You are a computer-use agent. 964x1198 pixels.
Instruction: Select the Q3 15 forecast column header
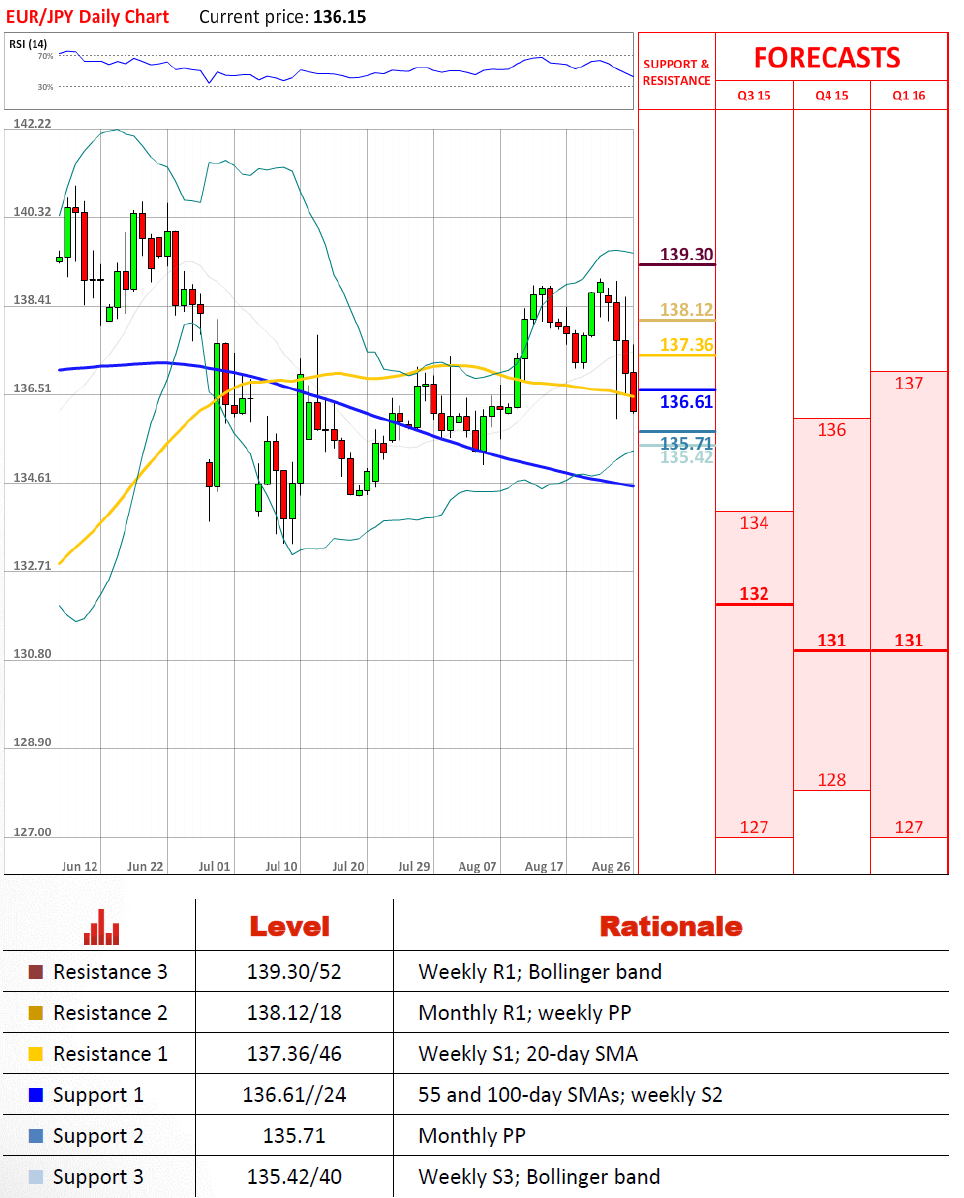754,96
